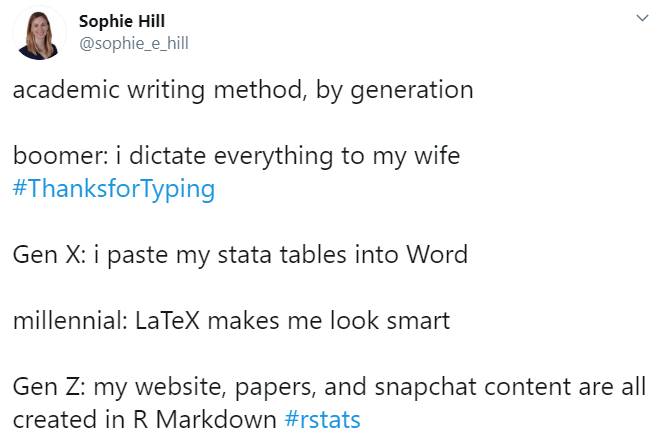Click the millennial LaTeX line
668x443 pixels.
tap(231, 321)
